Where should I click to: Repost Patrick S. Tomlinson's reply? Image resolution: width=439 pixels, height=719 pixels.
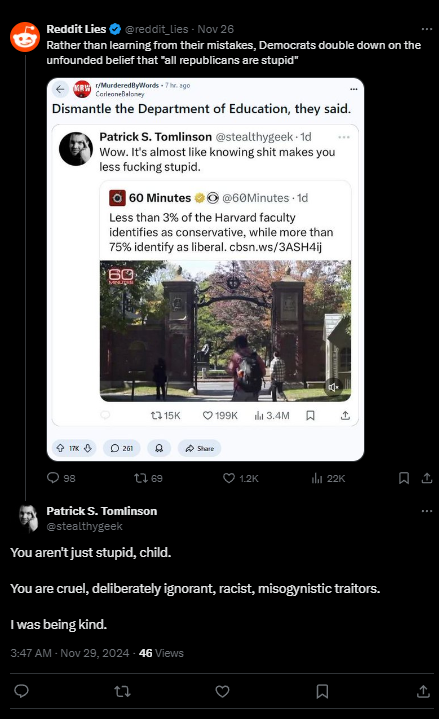point(122,691)
